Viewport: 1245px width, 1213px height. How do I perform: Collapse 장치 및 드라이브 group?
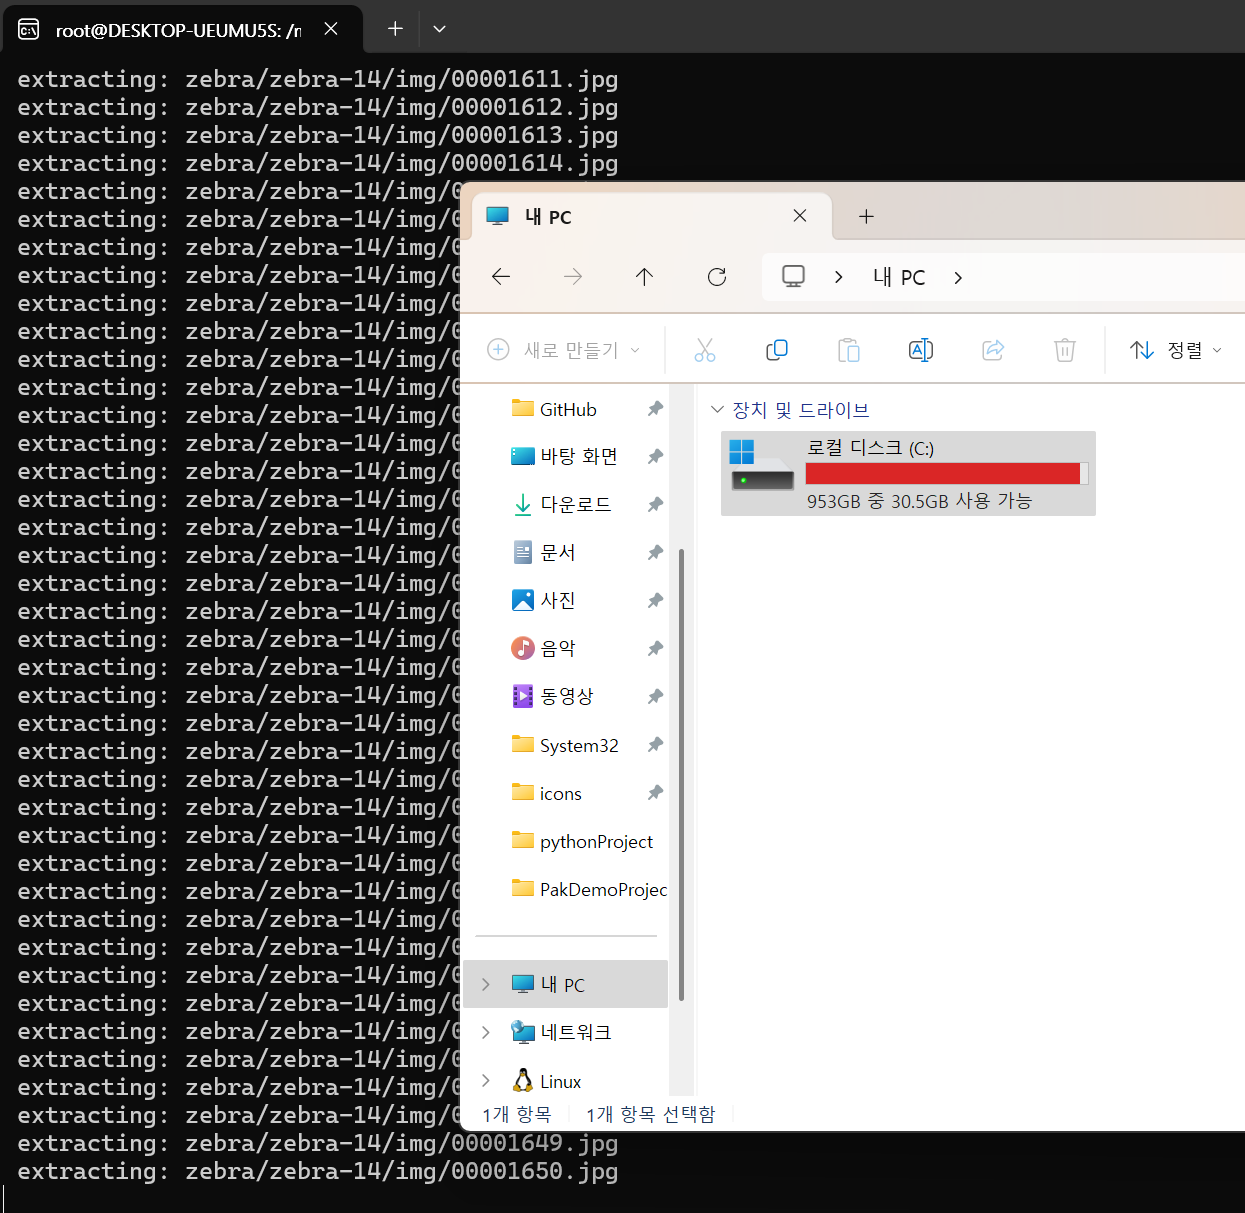click(717, 409)
